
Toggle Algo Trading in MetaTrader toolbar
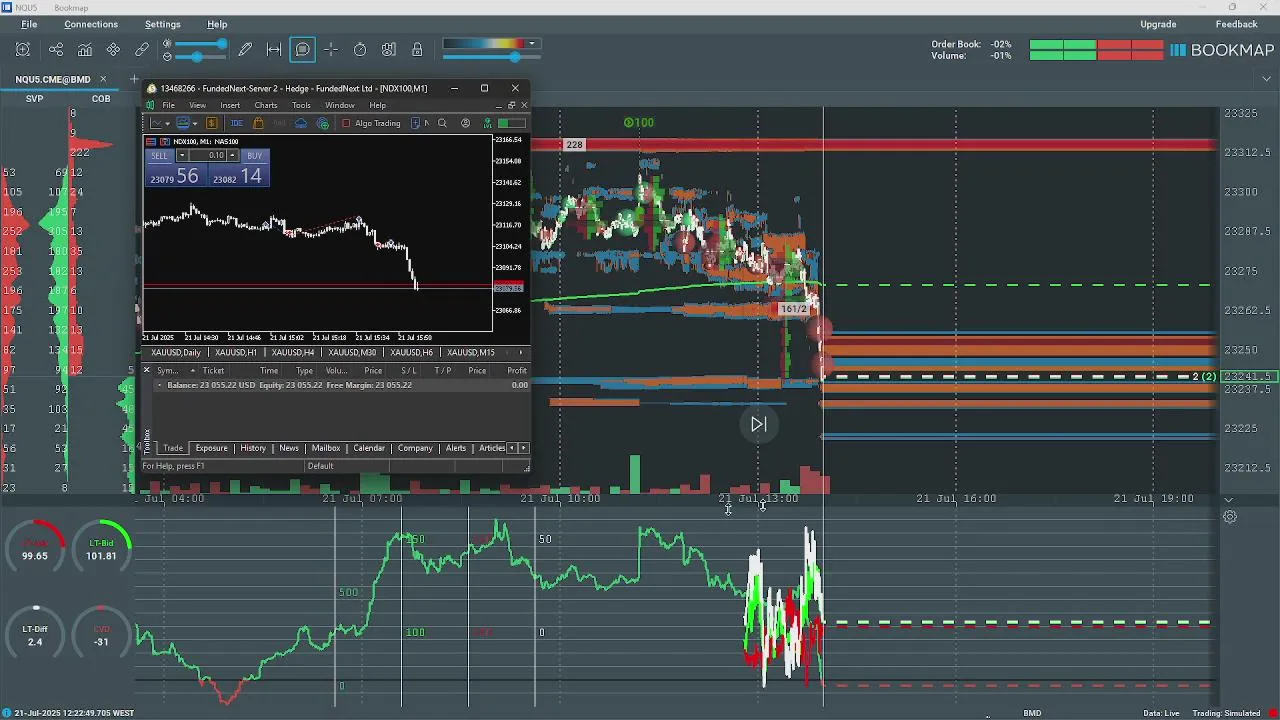click(x=371, y=123)
